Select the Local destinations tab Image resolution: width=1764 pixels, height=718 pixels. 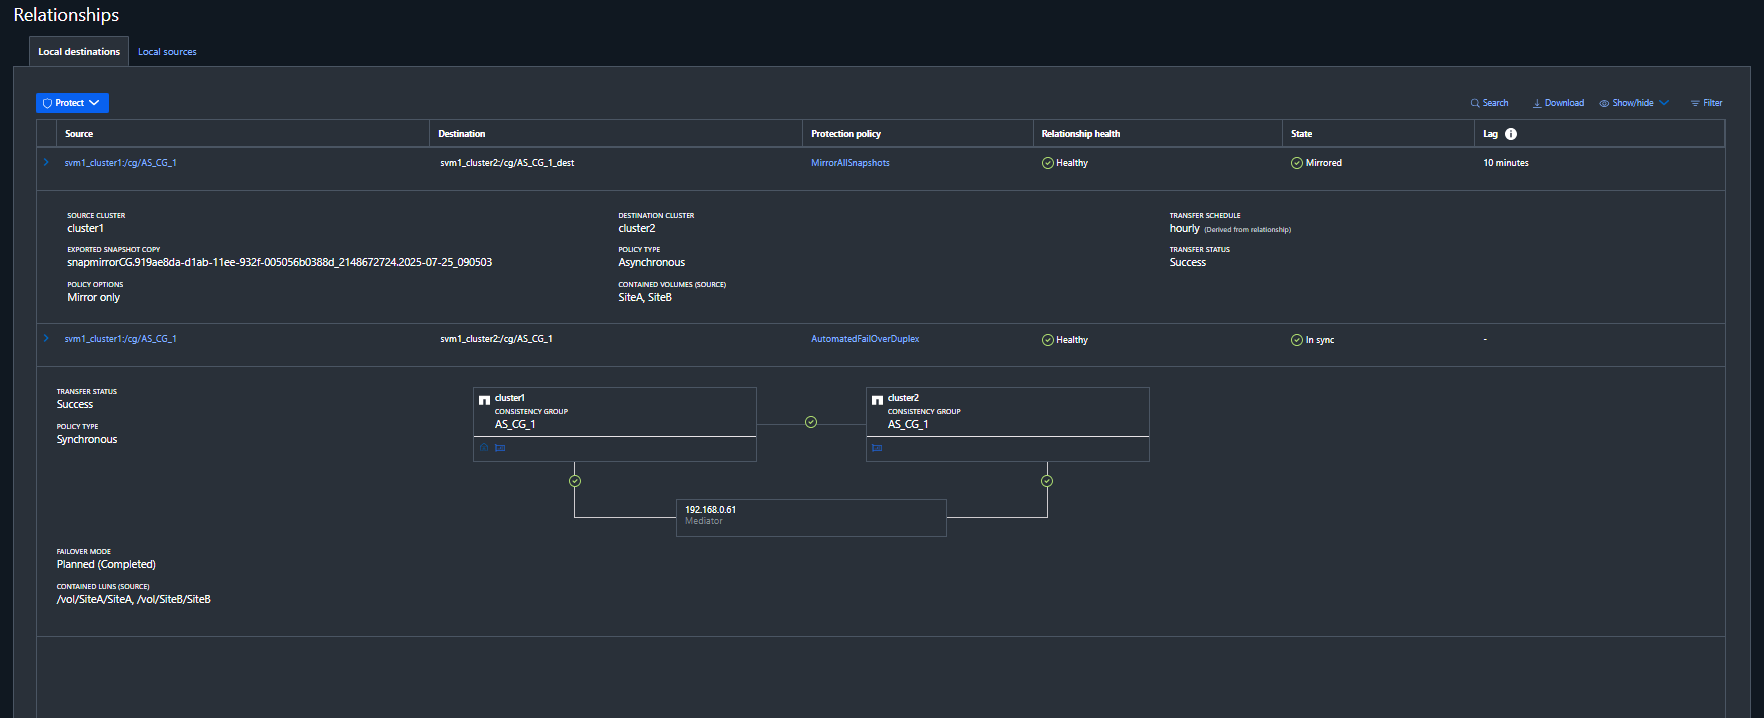pos(79,52)
